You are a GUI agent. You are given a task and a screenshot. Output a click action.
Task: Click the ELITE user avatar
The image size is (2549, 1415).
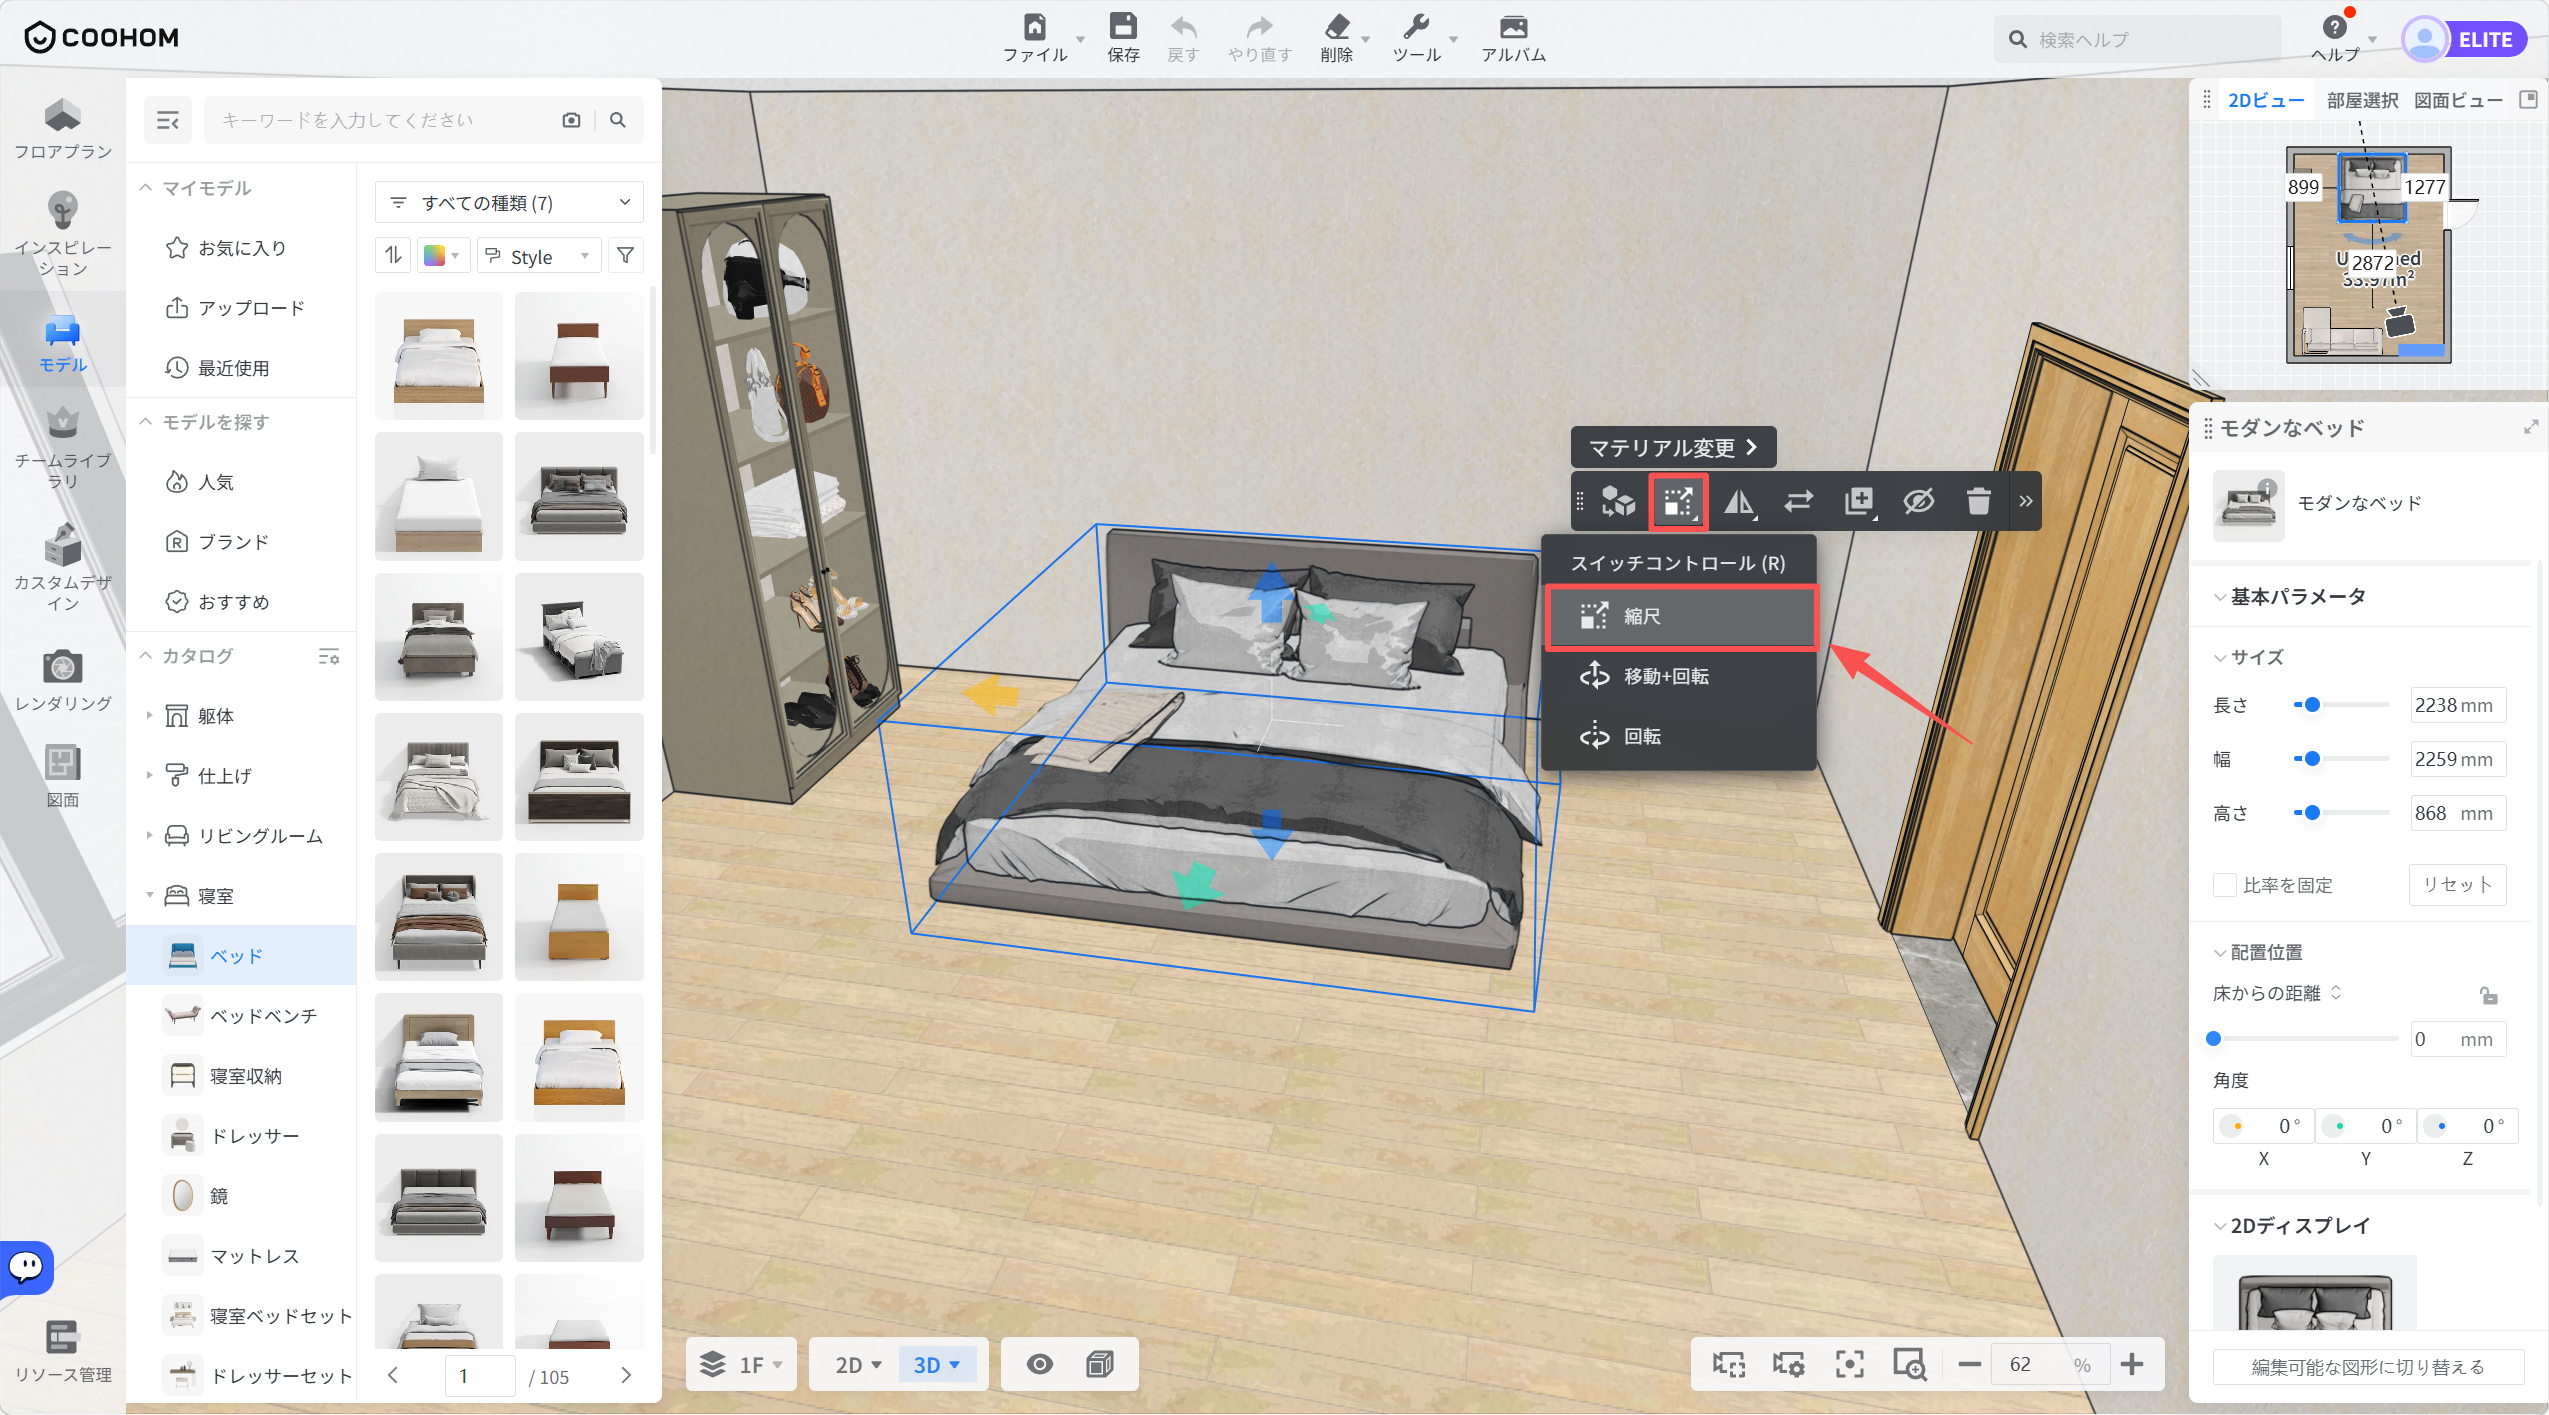2424,39
